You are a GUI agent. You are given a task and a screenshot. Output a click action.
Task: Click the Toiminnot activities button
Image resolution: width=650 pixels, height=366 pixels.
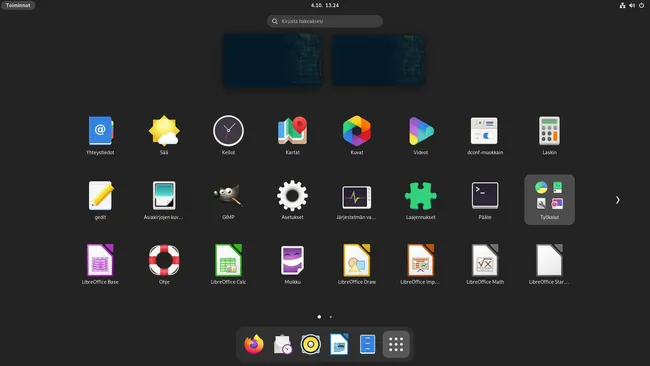tap(18, 5)
